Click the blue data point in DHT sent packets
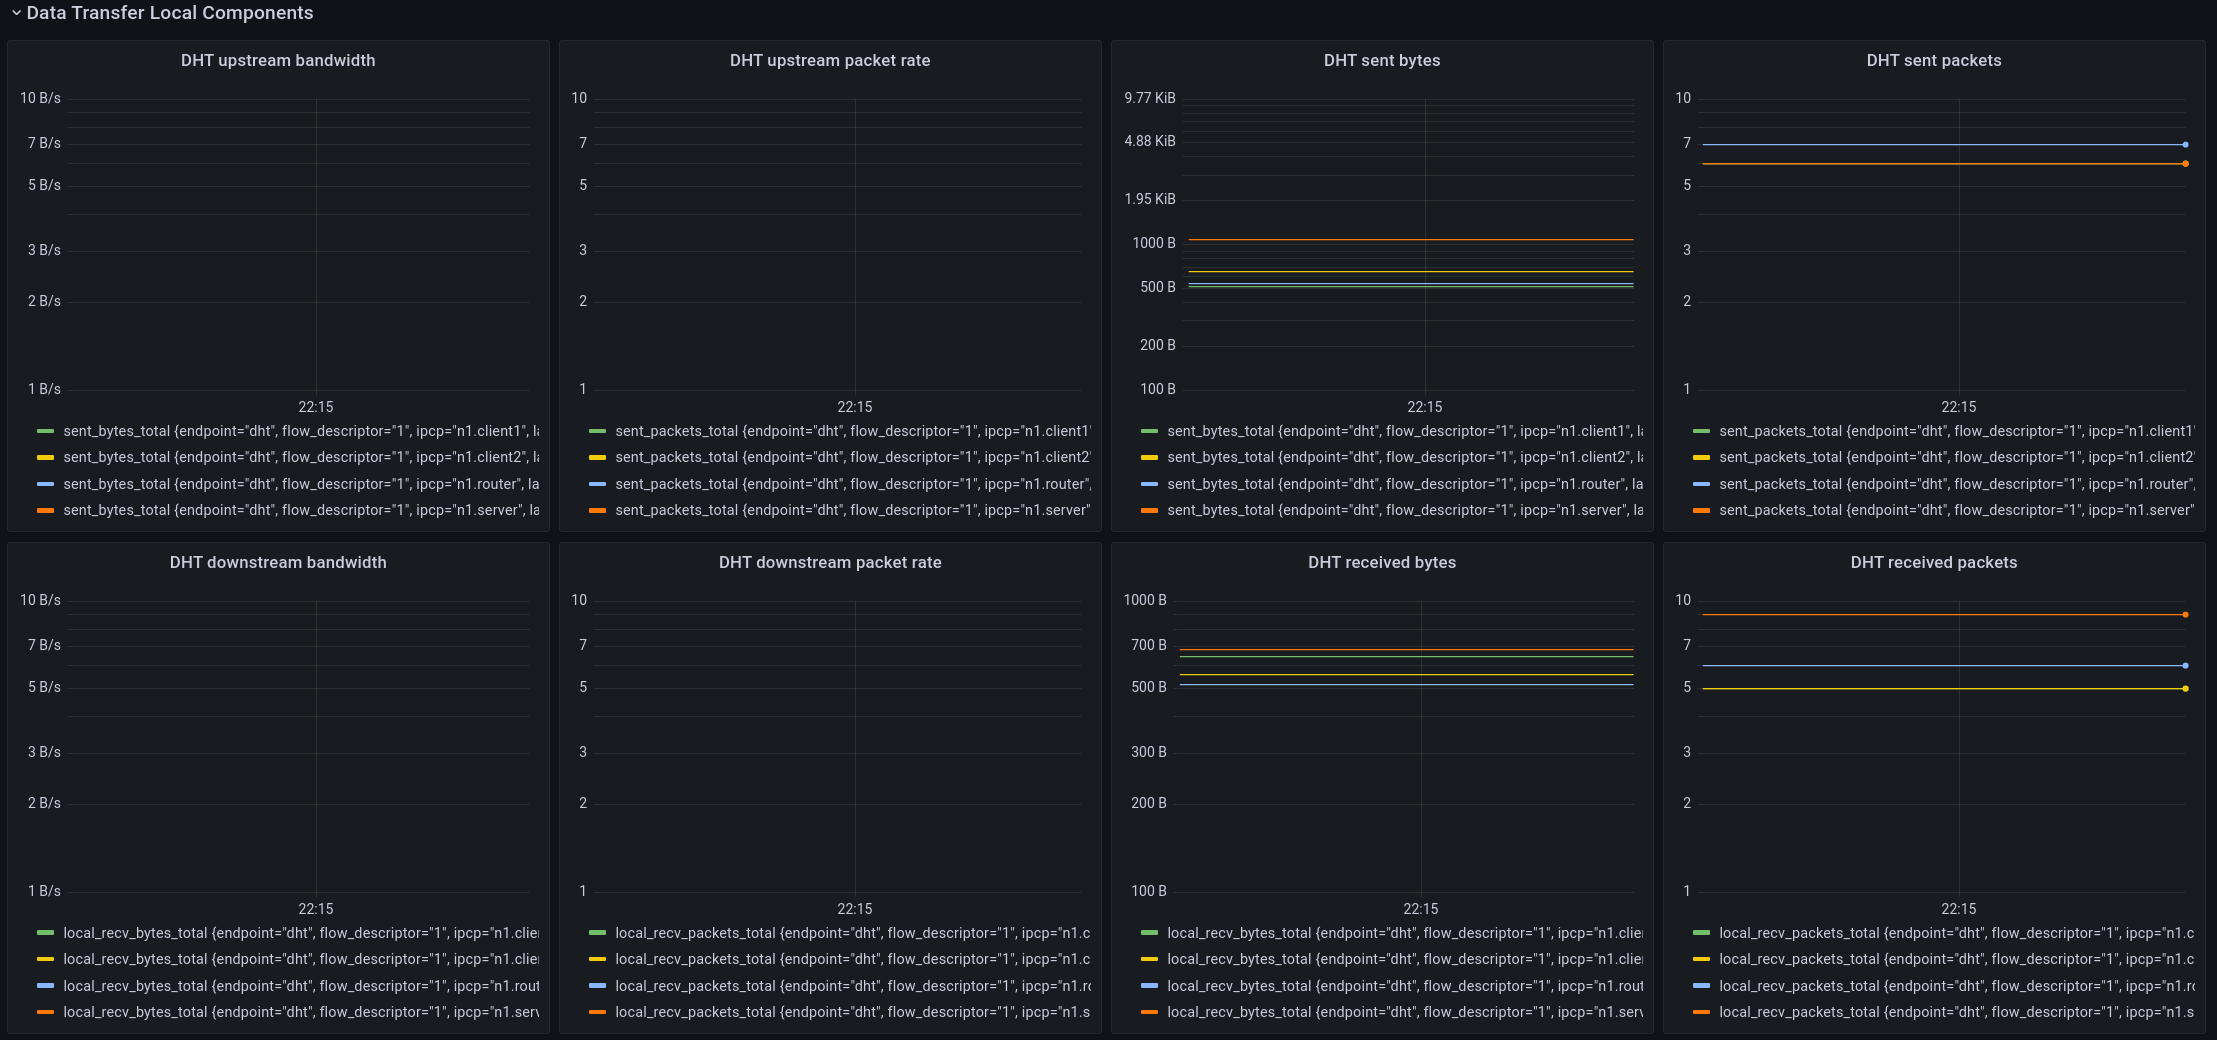The width and height of the screenshot is (2217, 1040). (x=2185, y=145)
